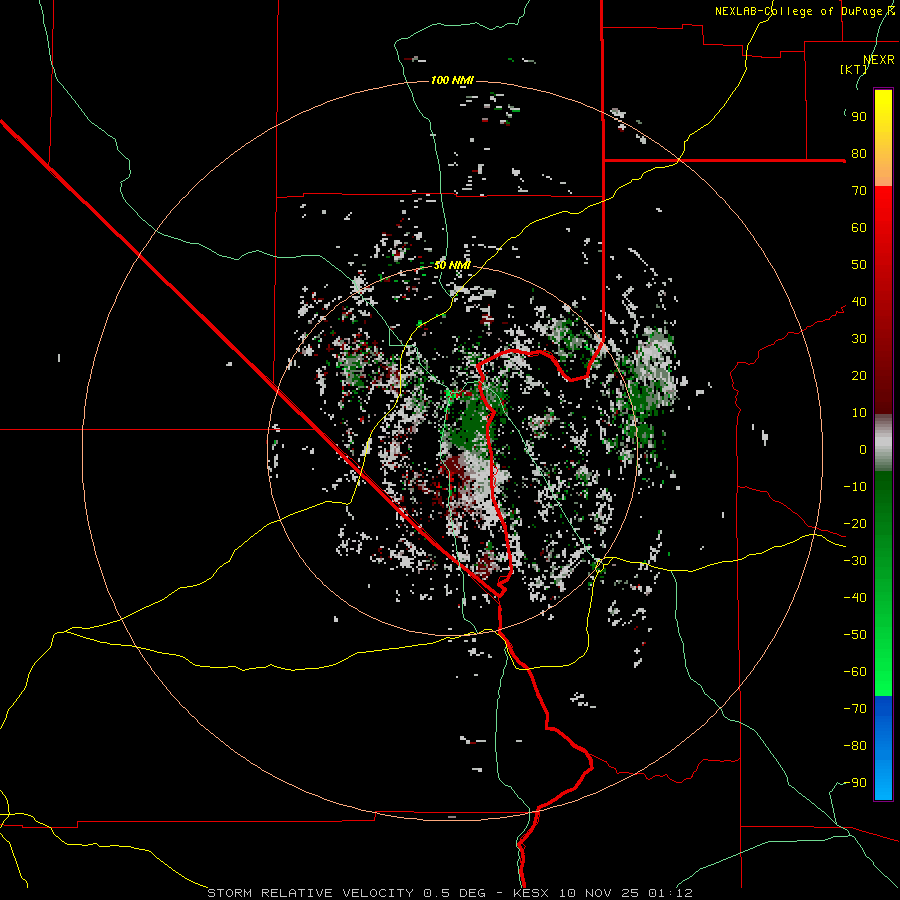The height and width of the screenshot is (900, 900).
Task: Click the 50 value on velocity scale
Action: (x=859, y=265)
